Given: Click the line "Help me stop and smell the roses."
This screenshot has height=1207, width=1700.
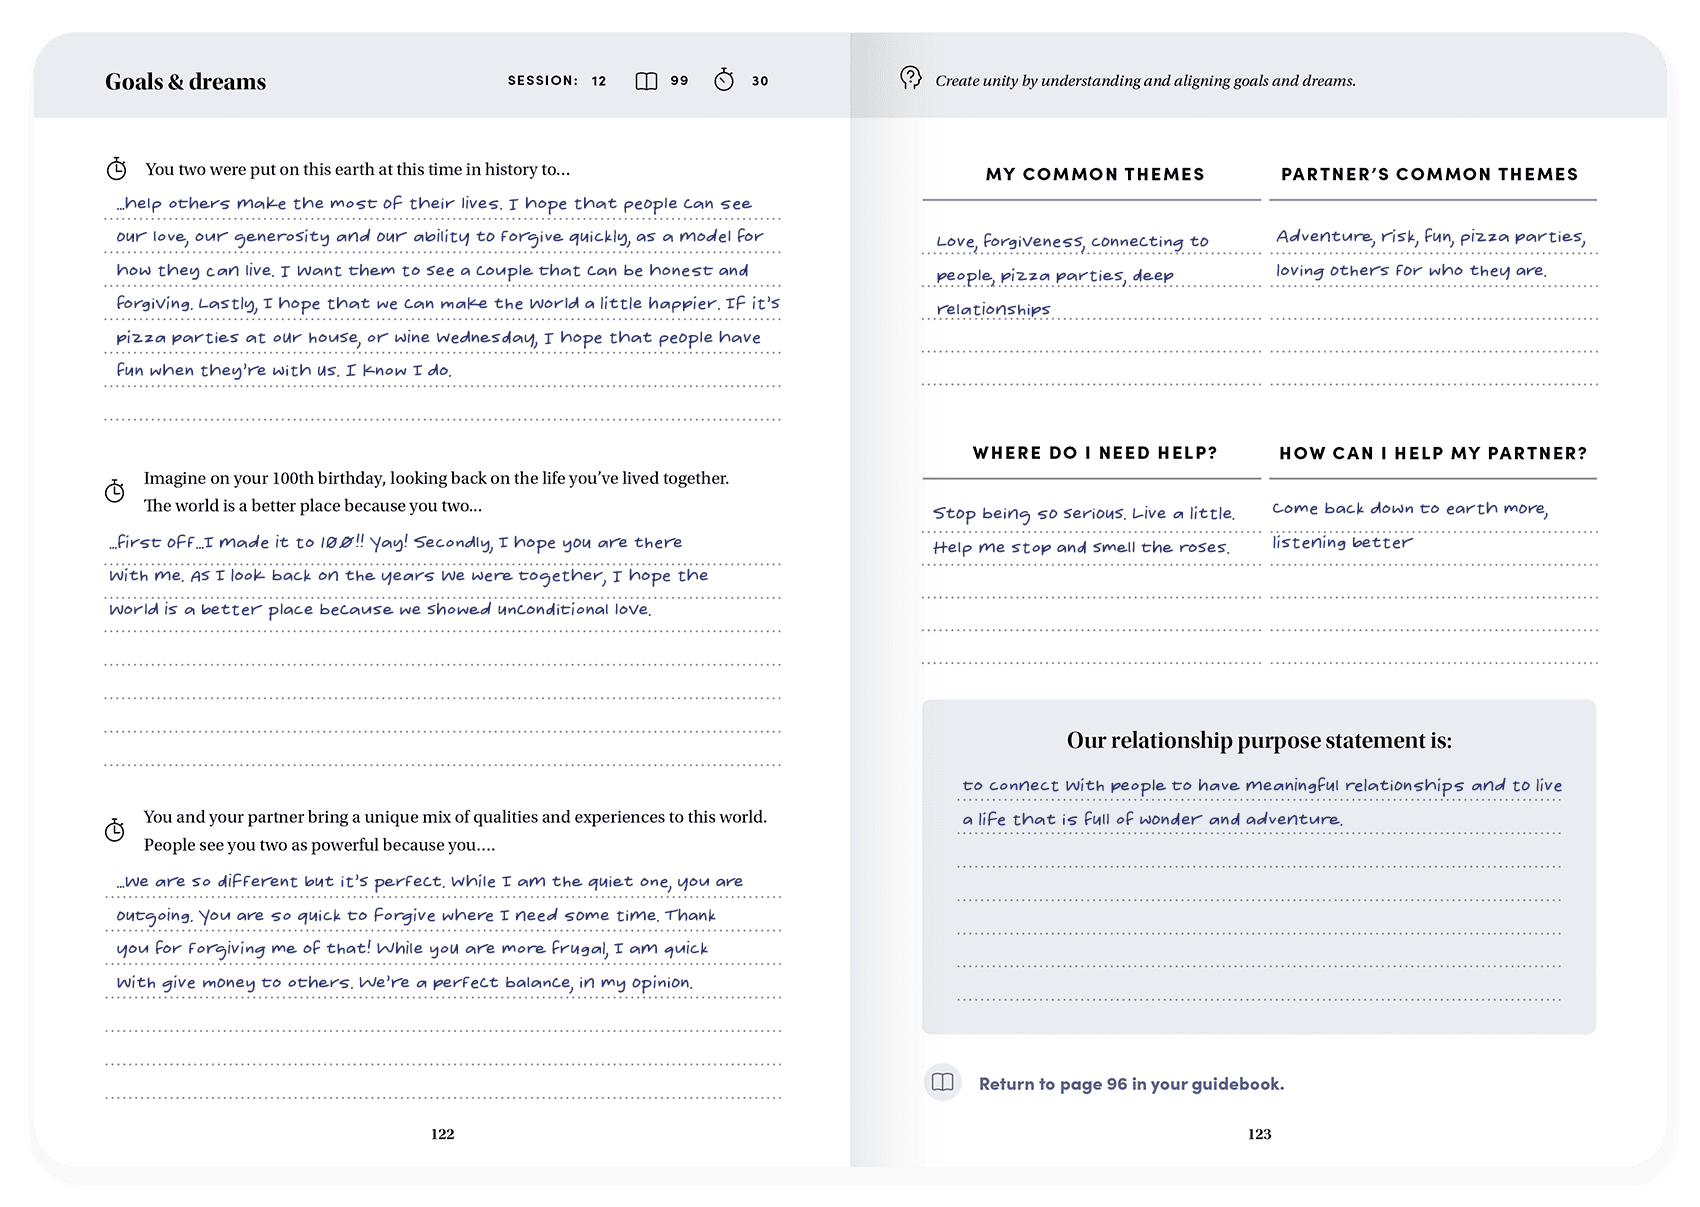Looking at the screenshot, I should coord(1081,548).
